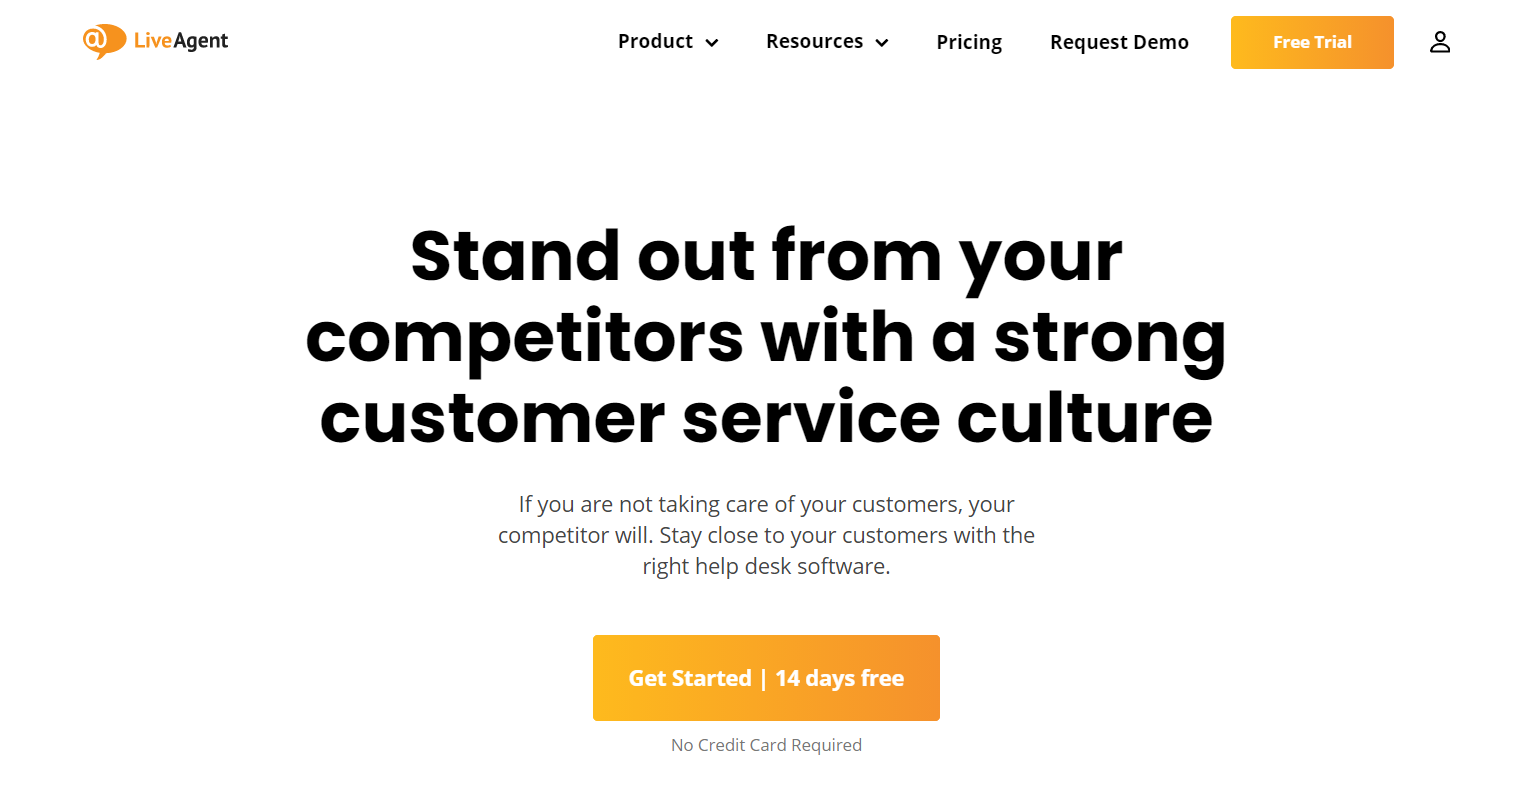Click the '14 days free' button text
This screenshot has height=785, width=1514.
tap(839, 678)
